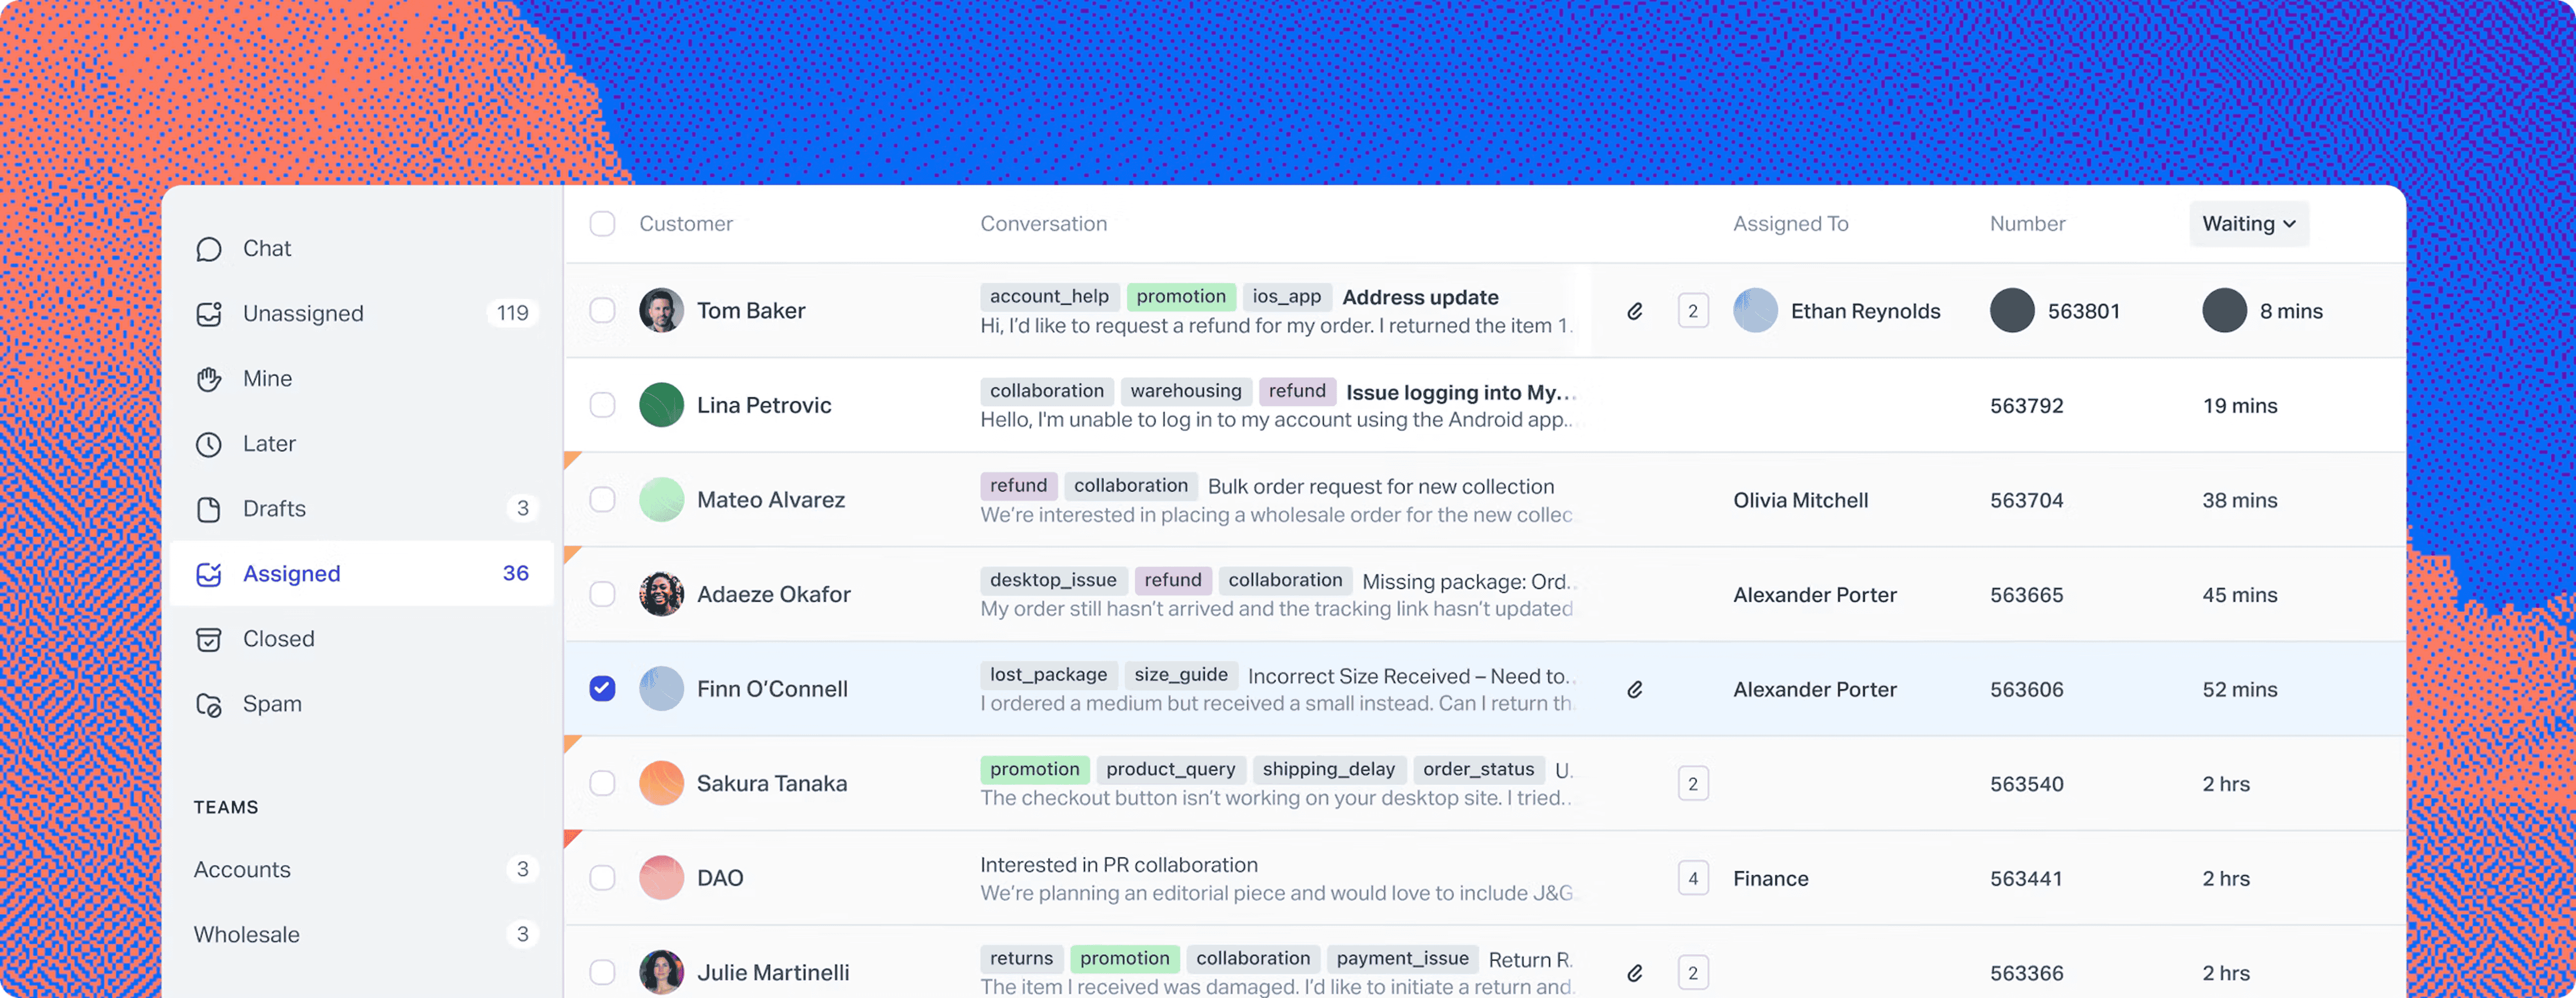The height and width of the screenshot is (998, 2576).
Task: Click the Unassigned inbox icon
Action: [209, 314]
